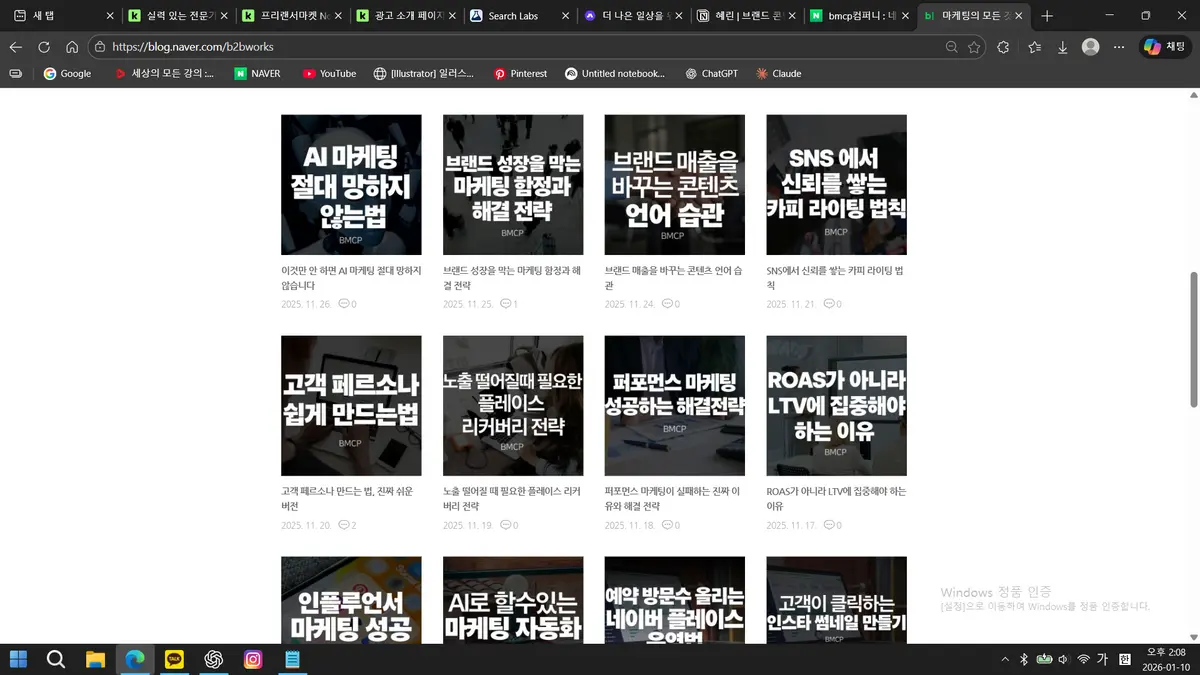Click the Bluetooth icon in the system tray

tap(1023, 659)
